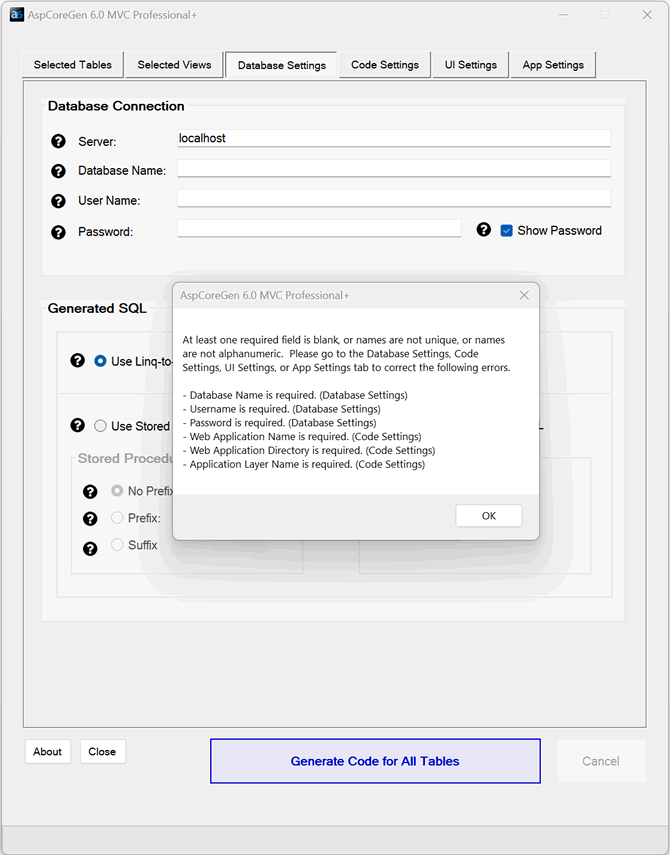Click the Password input field
The height and width of the screenshot is (855, 670).
pos(319,228)
